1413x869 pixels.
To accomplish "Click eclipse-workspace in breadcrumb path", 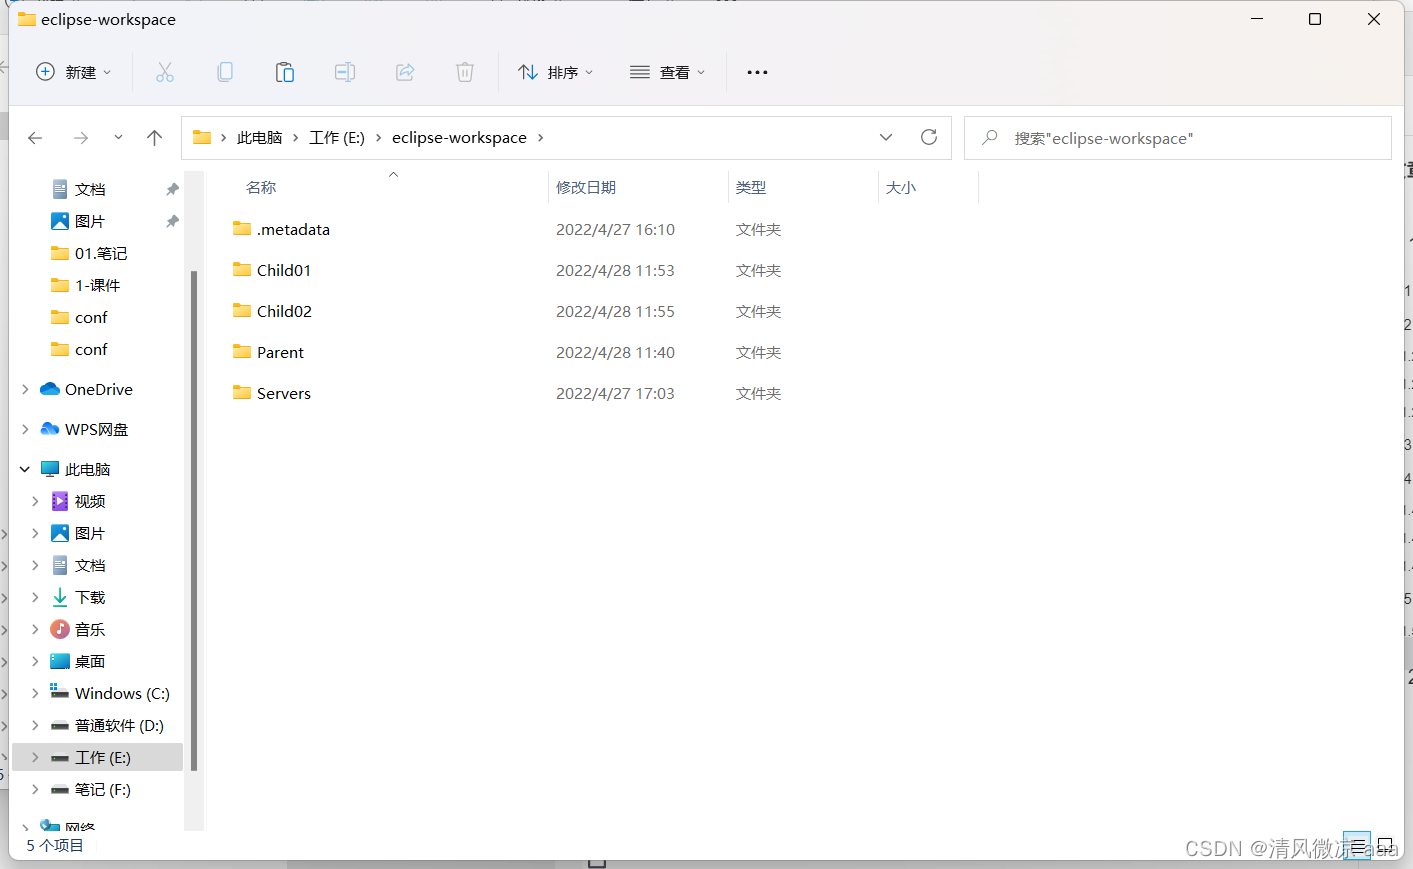I will coord(459,138).
